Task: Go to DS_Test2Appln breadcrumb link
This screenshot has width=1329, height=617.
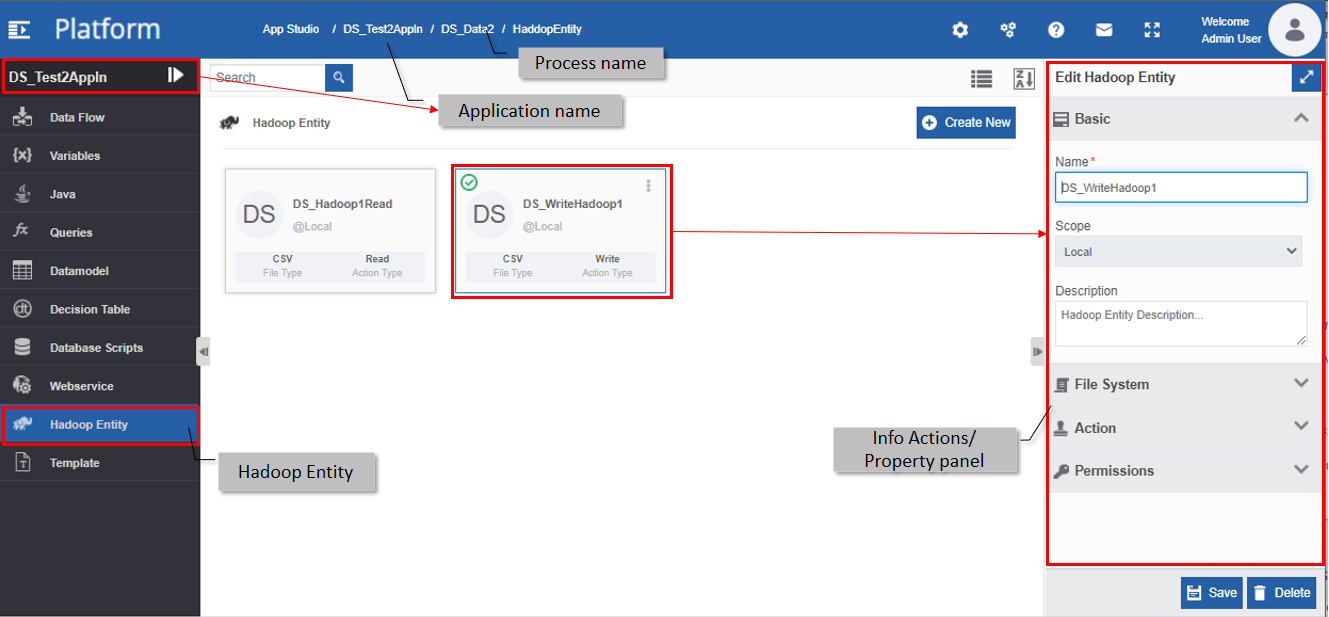Action: click(x=381, y=29)
